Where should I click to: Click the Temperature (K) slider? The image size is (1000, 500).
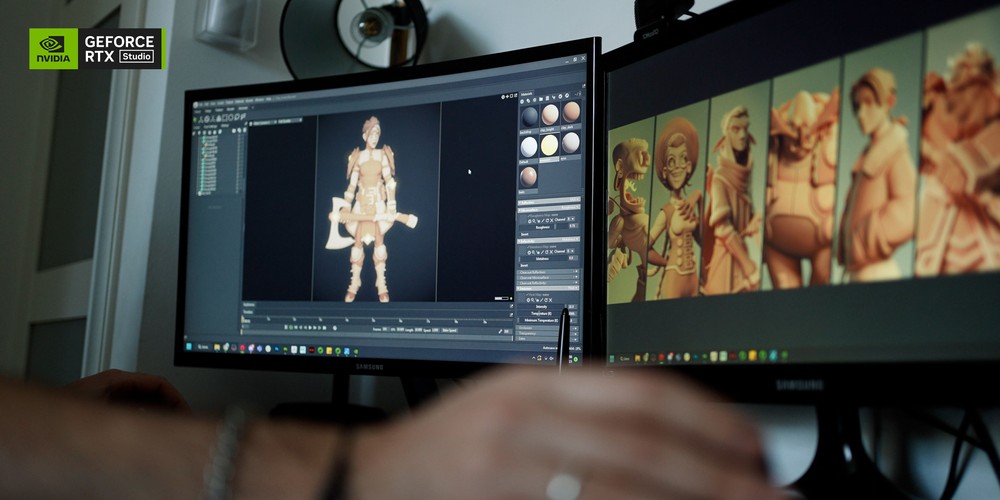coord(542,313)
